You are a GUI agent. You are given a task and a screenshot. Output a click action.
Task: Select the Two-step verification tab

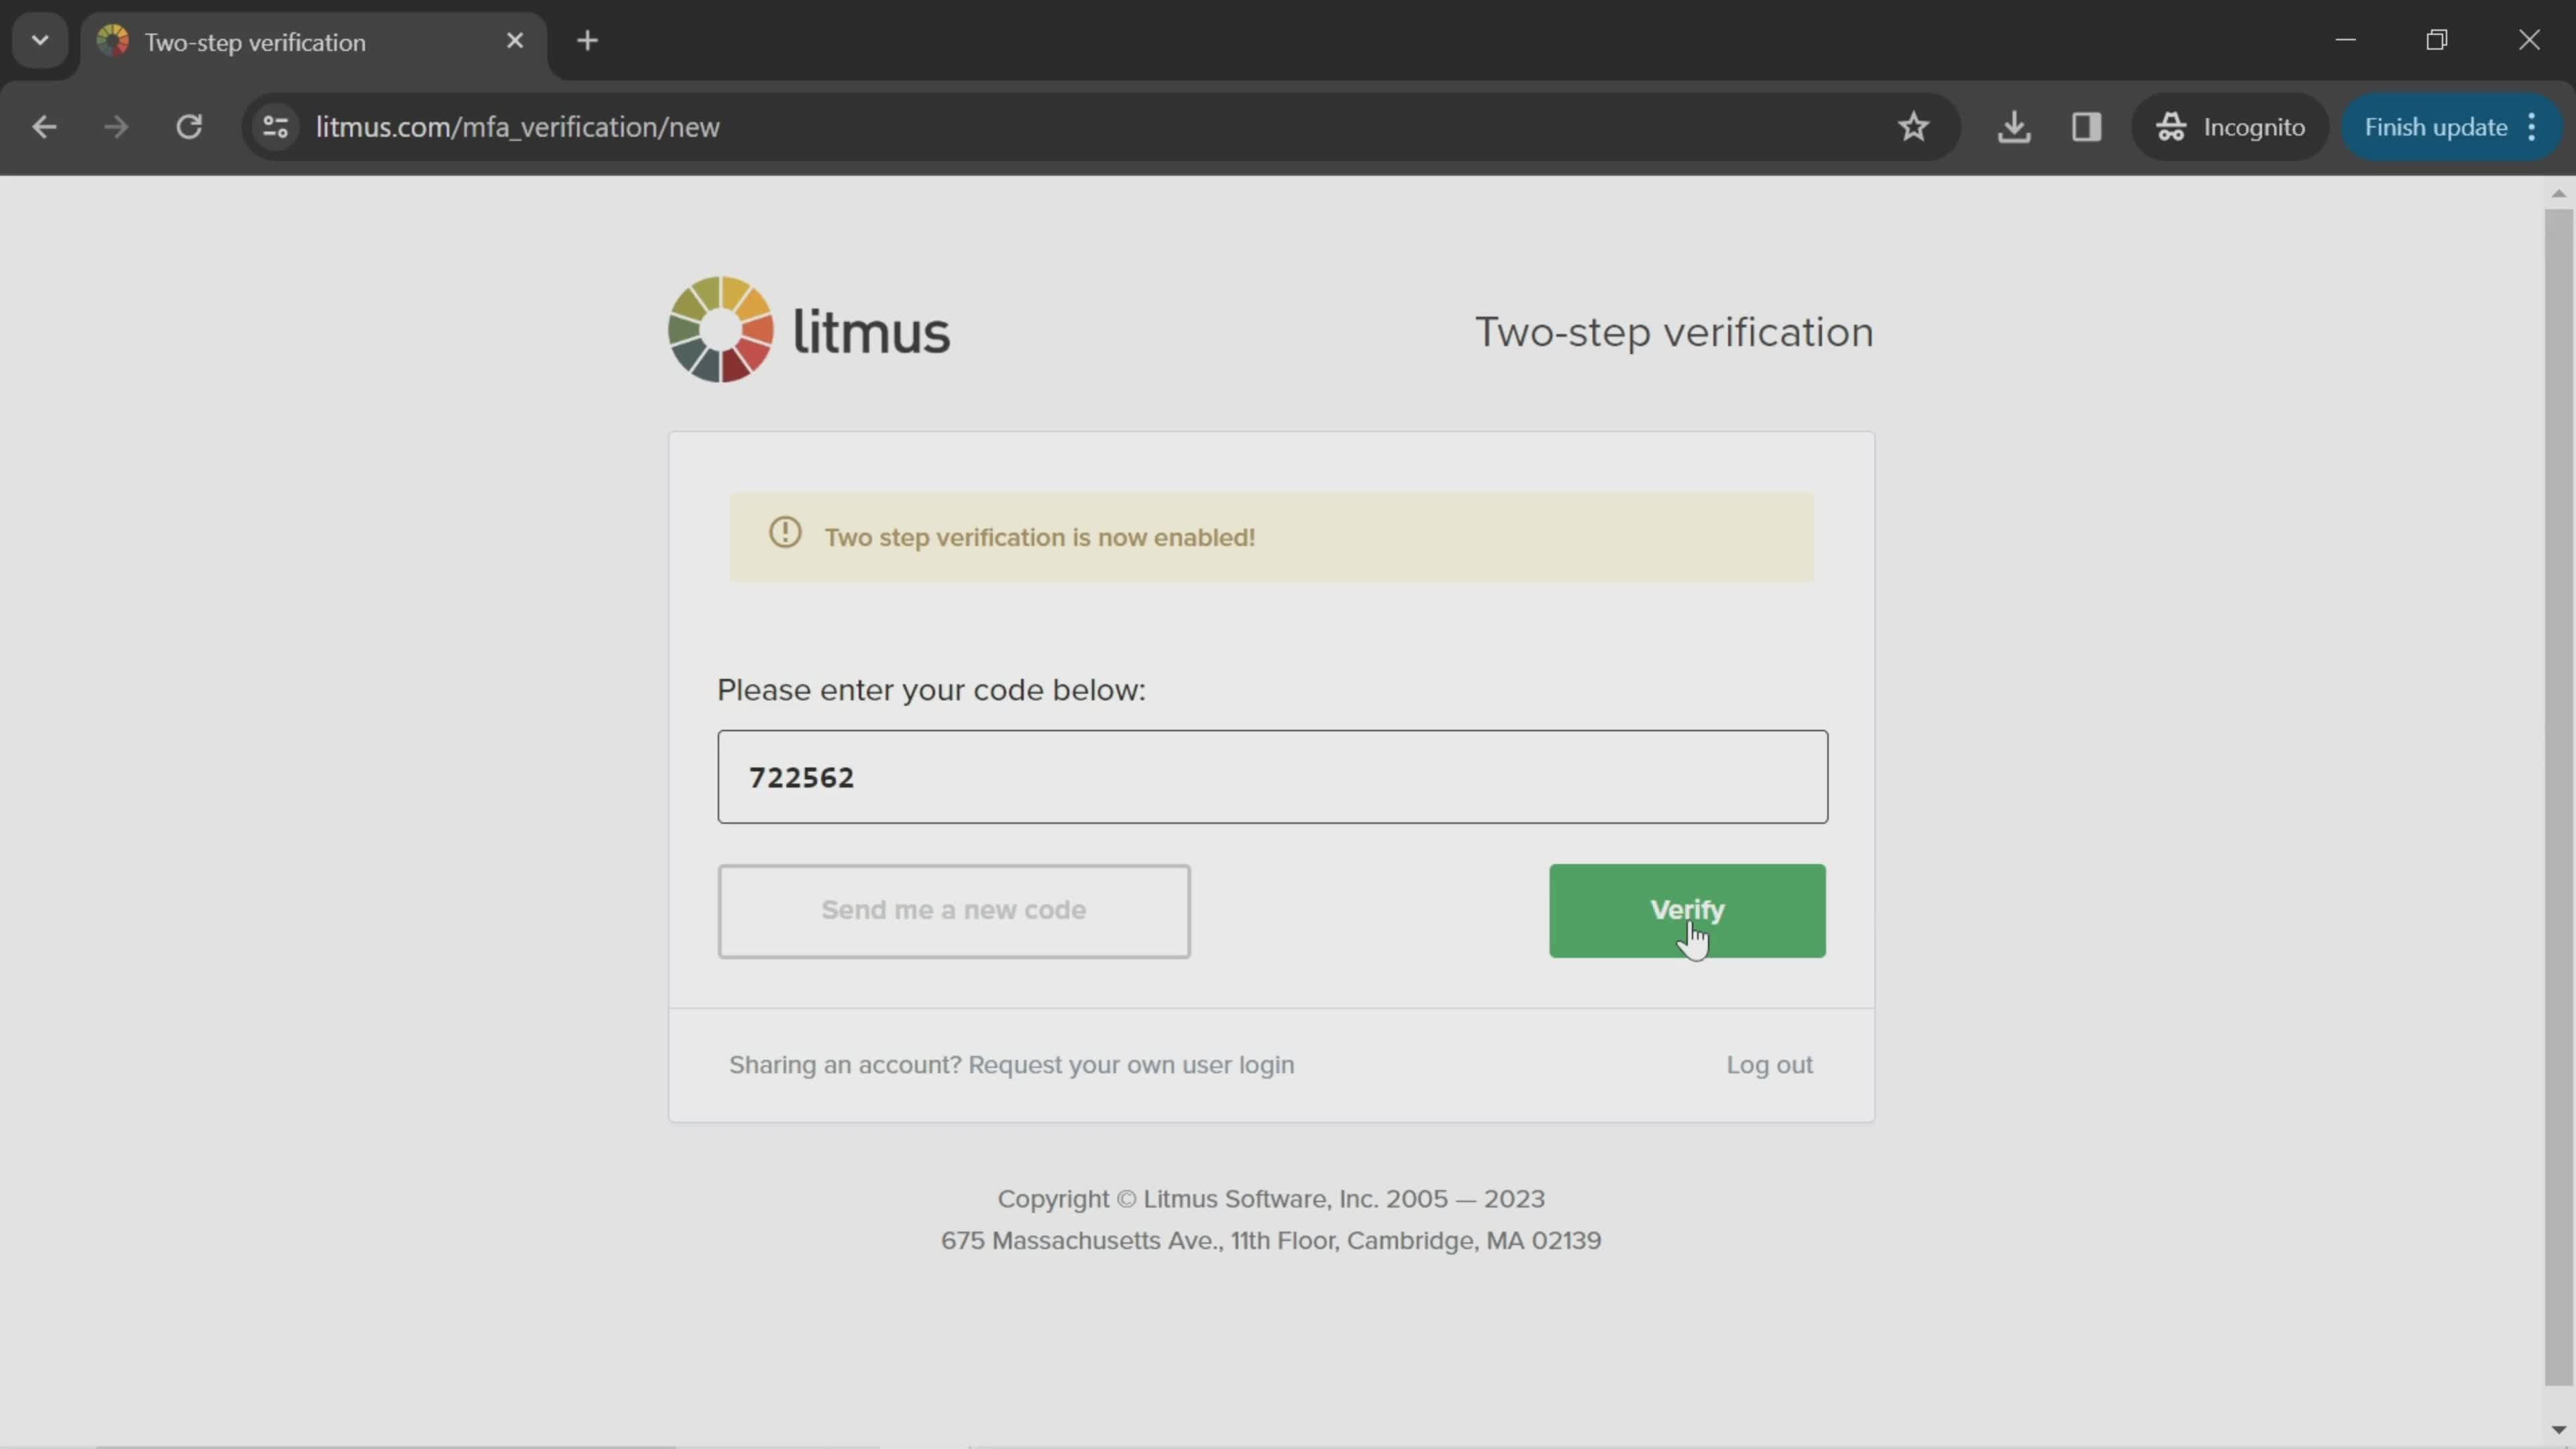(x=314, y=42)
